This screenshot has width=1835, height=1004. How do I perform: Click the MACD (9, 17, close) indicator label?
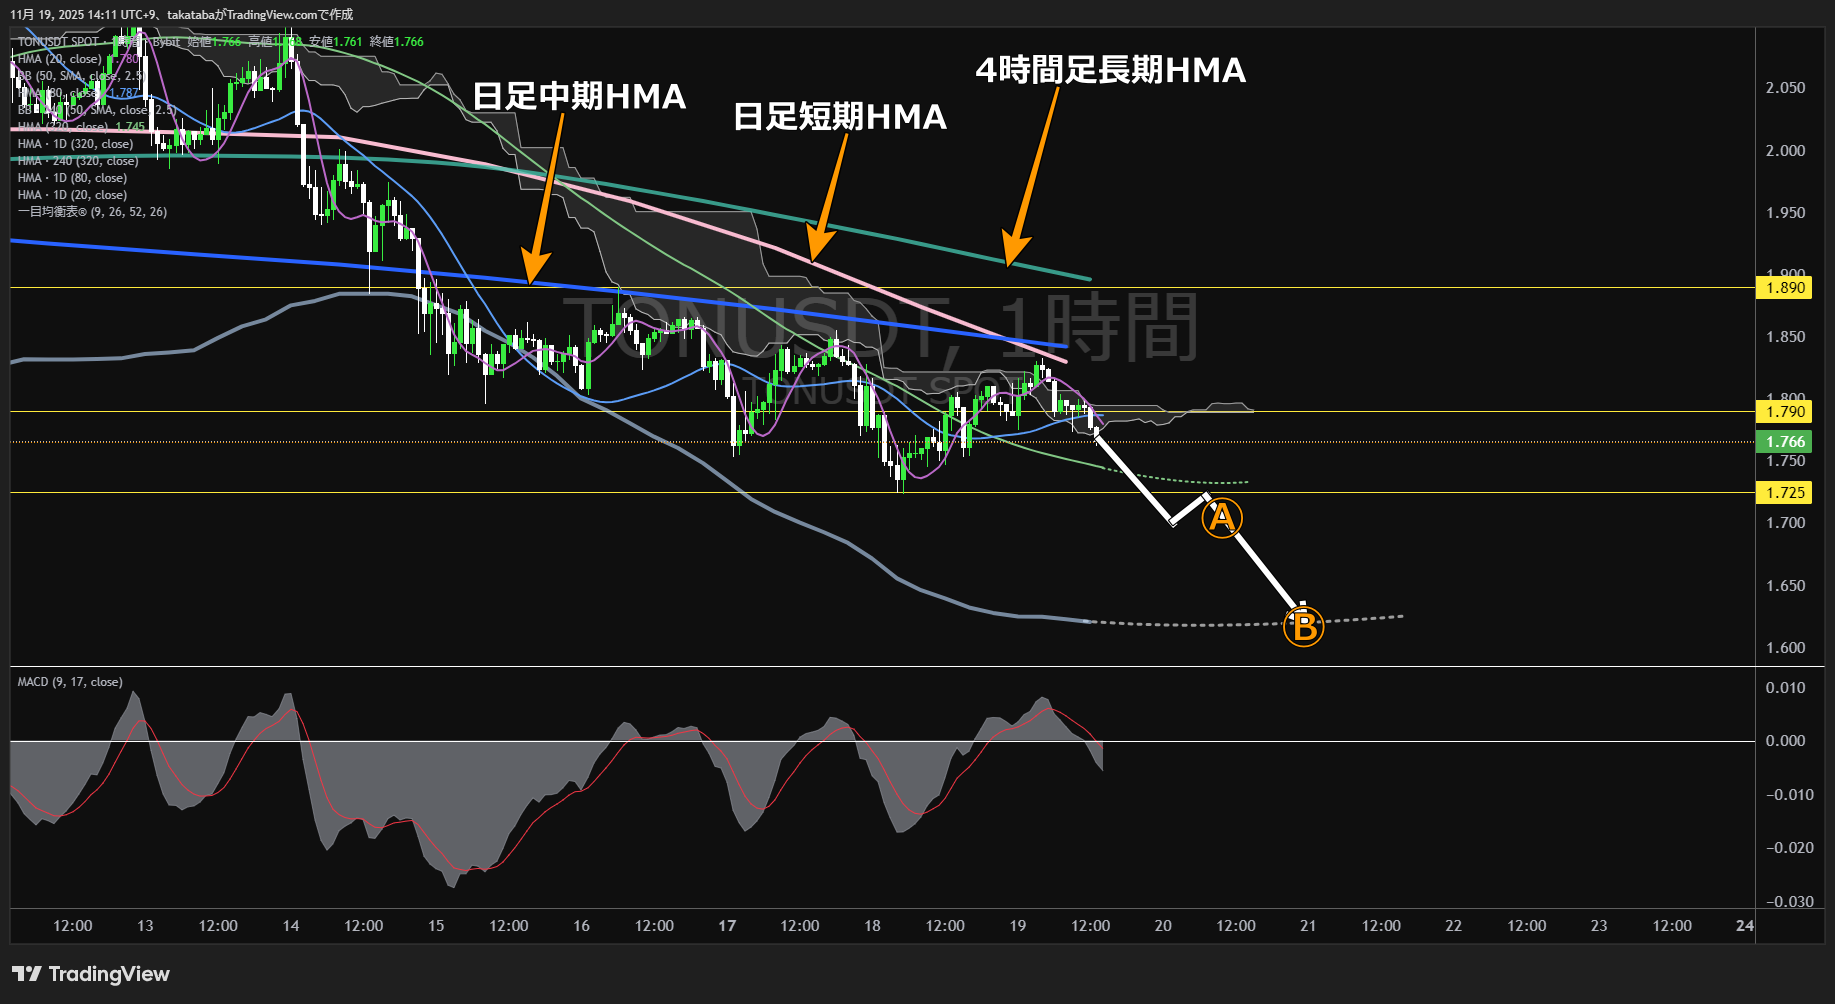click(70, 682)
